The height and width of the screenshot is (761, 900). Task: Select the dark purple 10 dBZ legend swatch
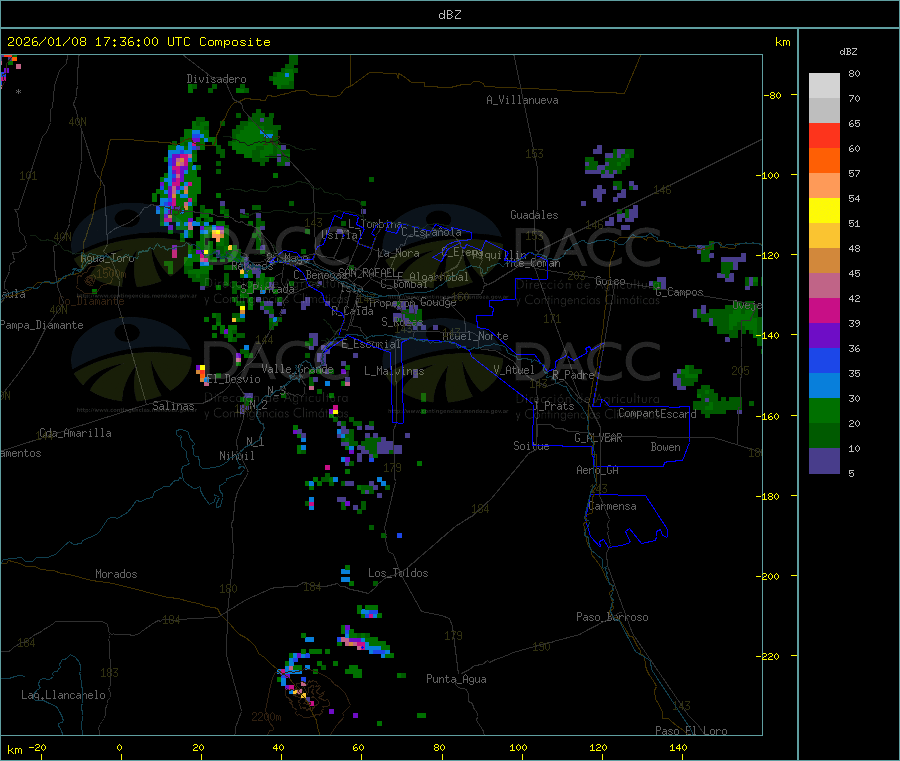(824, 460)
